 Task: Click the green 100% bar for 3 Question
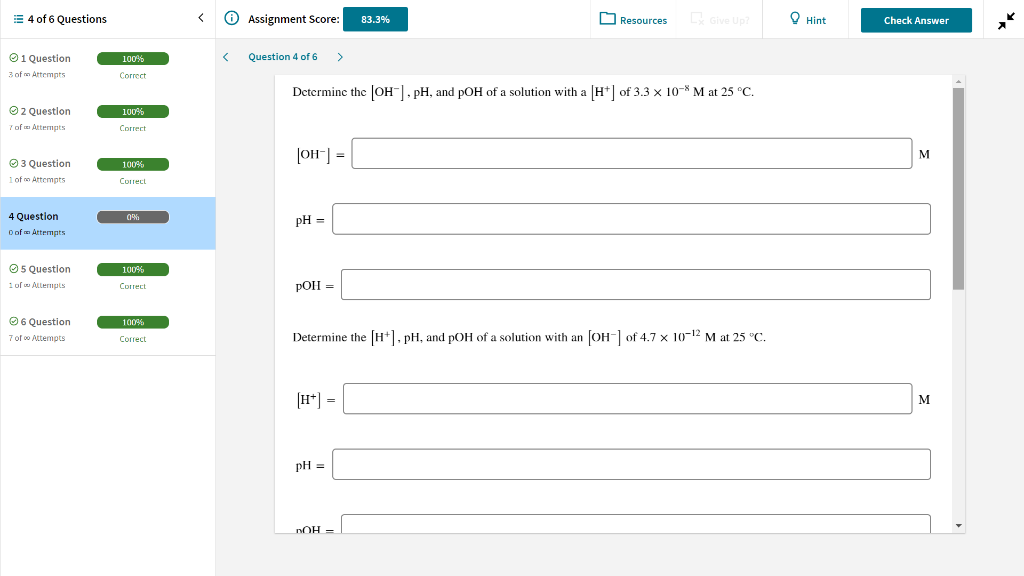pyautogui.click(x=134, y=164)
